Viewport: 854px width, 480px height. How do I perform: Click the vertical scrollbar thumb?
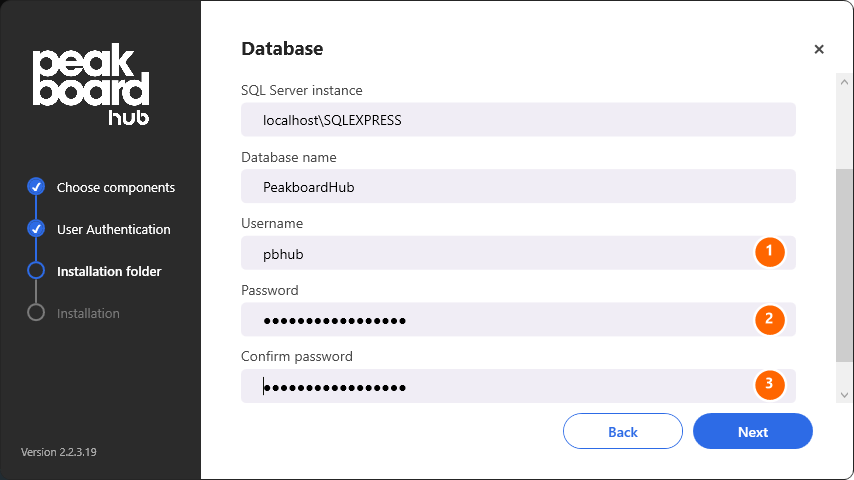click(x=844, y=265)
